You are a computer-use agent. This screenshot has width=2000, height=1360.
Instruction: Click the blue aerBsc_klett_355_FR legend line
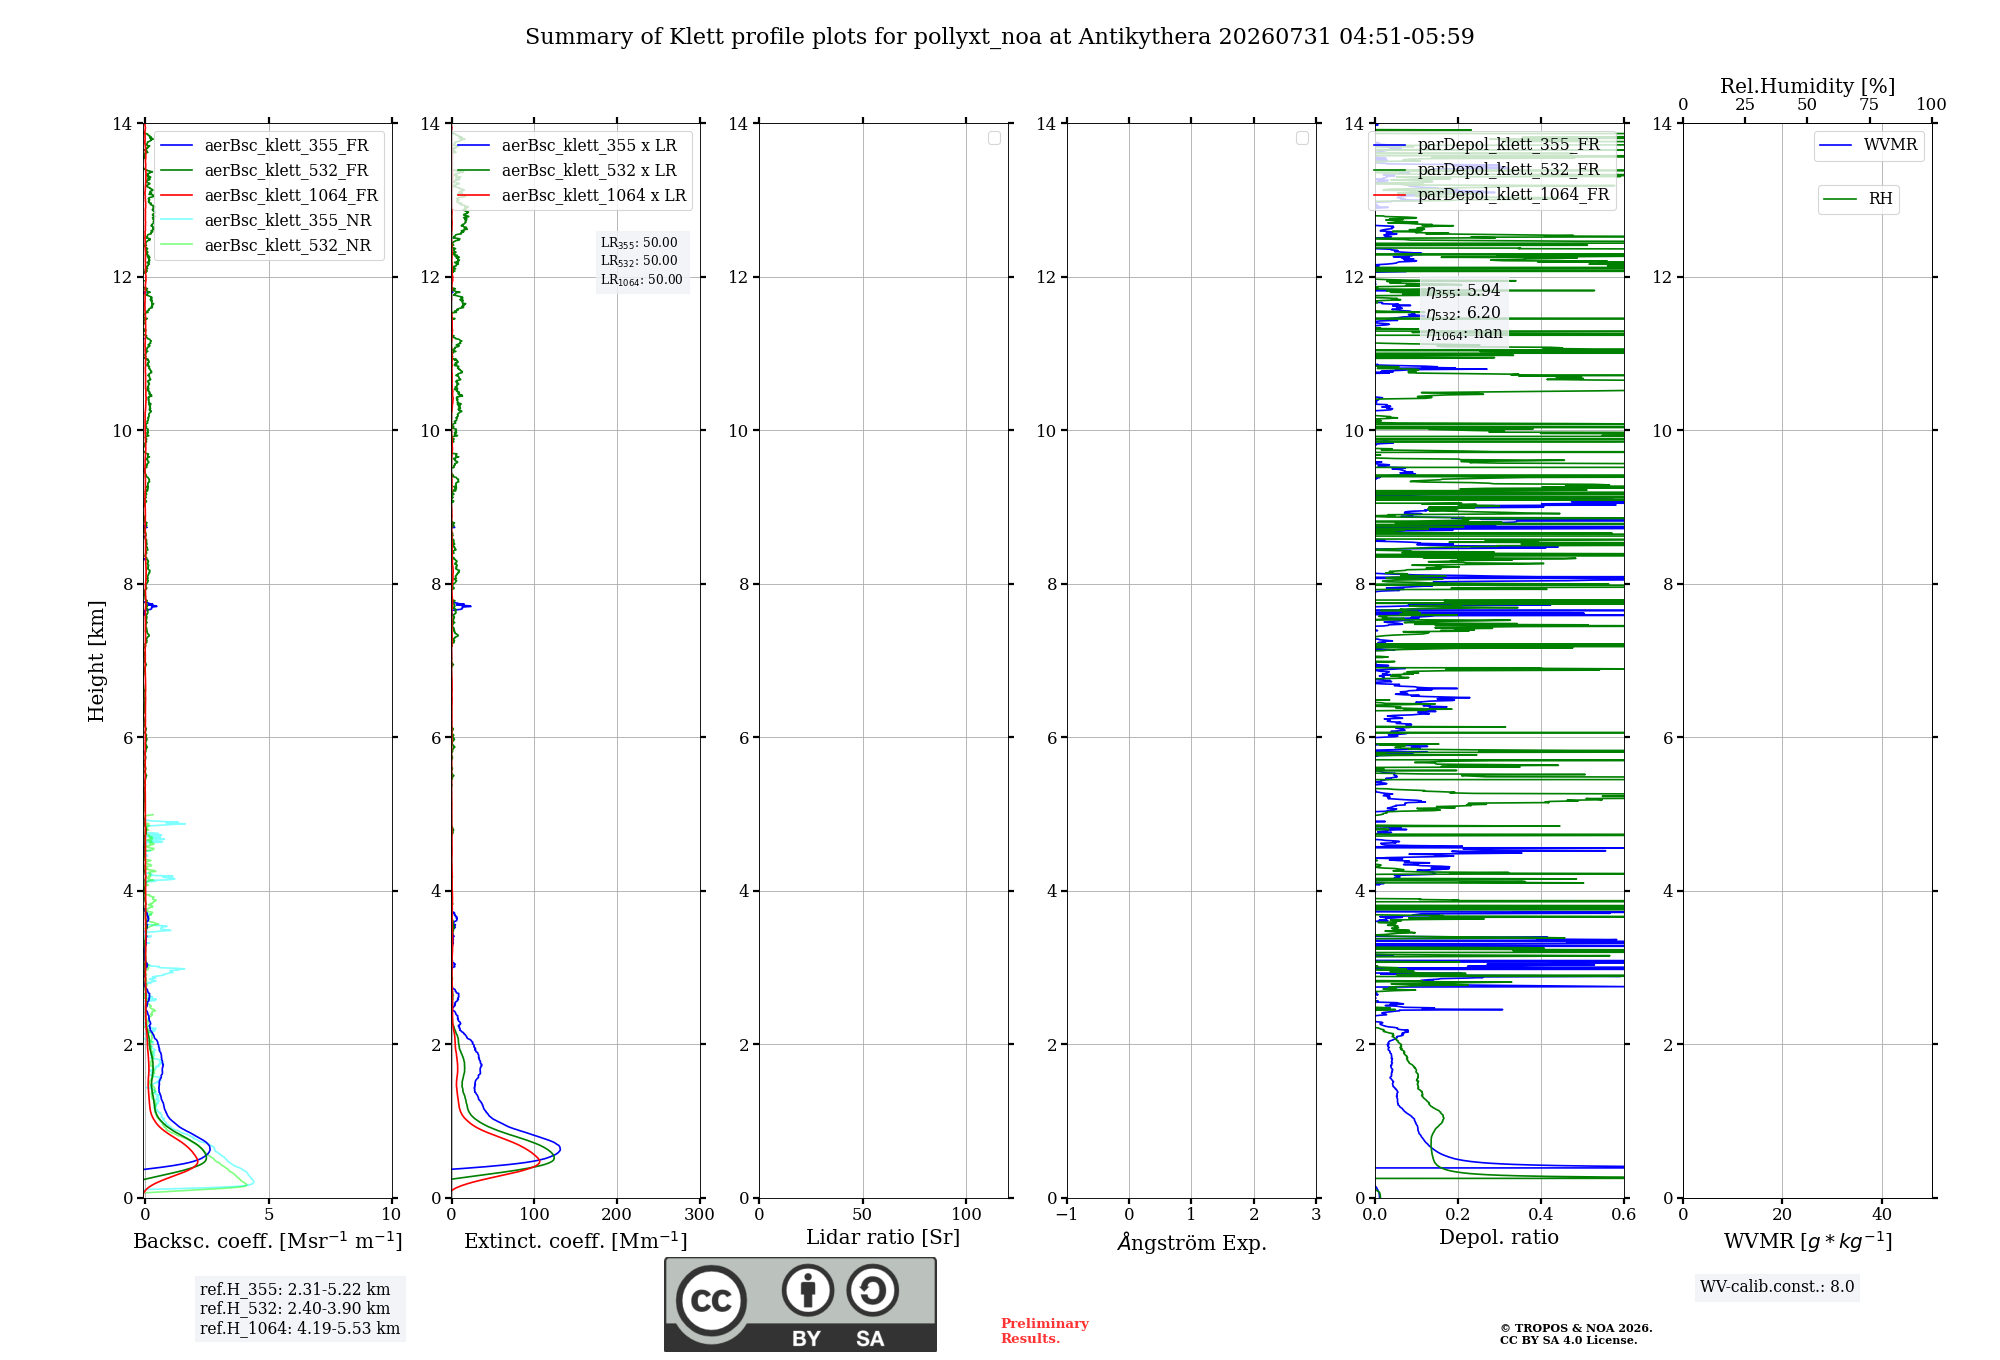tap(176, 146)
